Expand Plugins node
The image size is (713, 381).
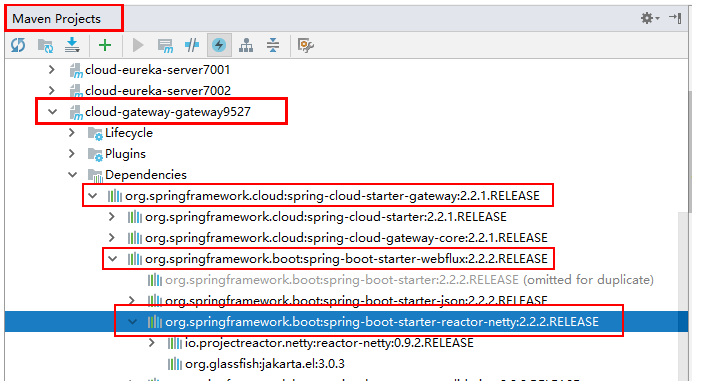(x=72, y=154)
